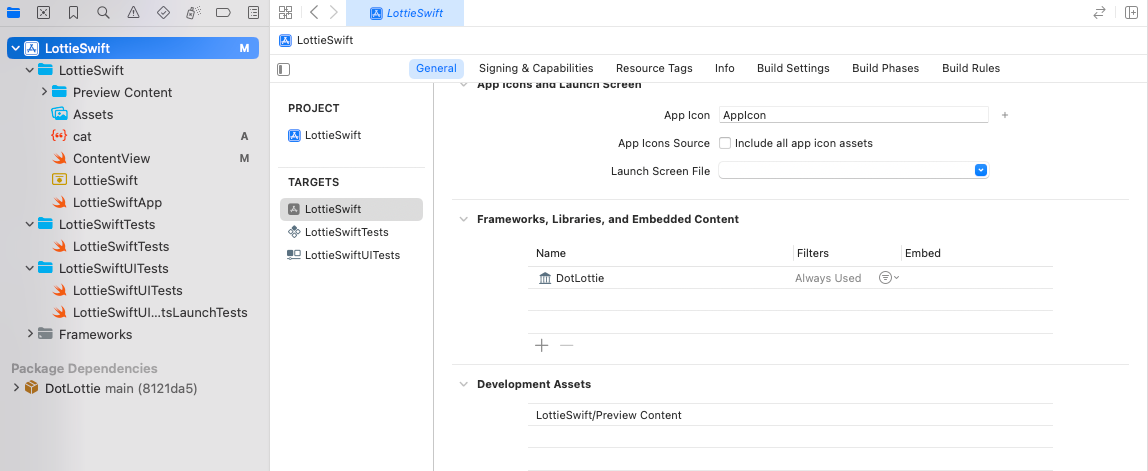The height and width of the screenshot is (471, 1148).
Task: Select the LottieSwift editor tab
Action: (405, 13)
